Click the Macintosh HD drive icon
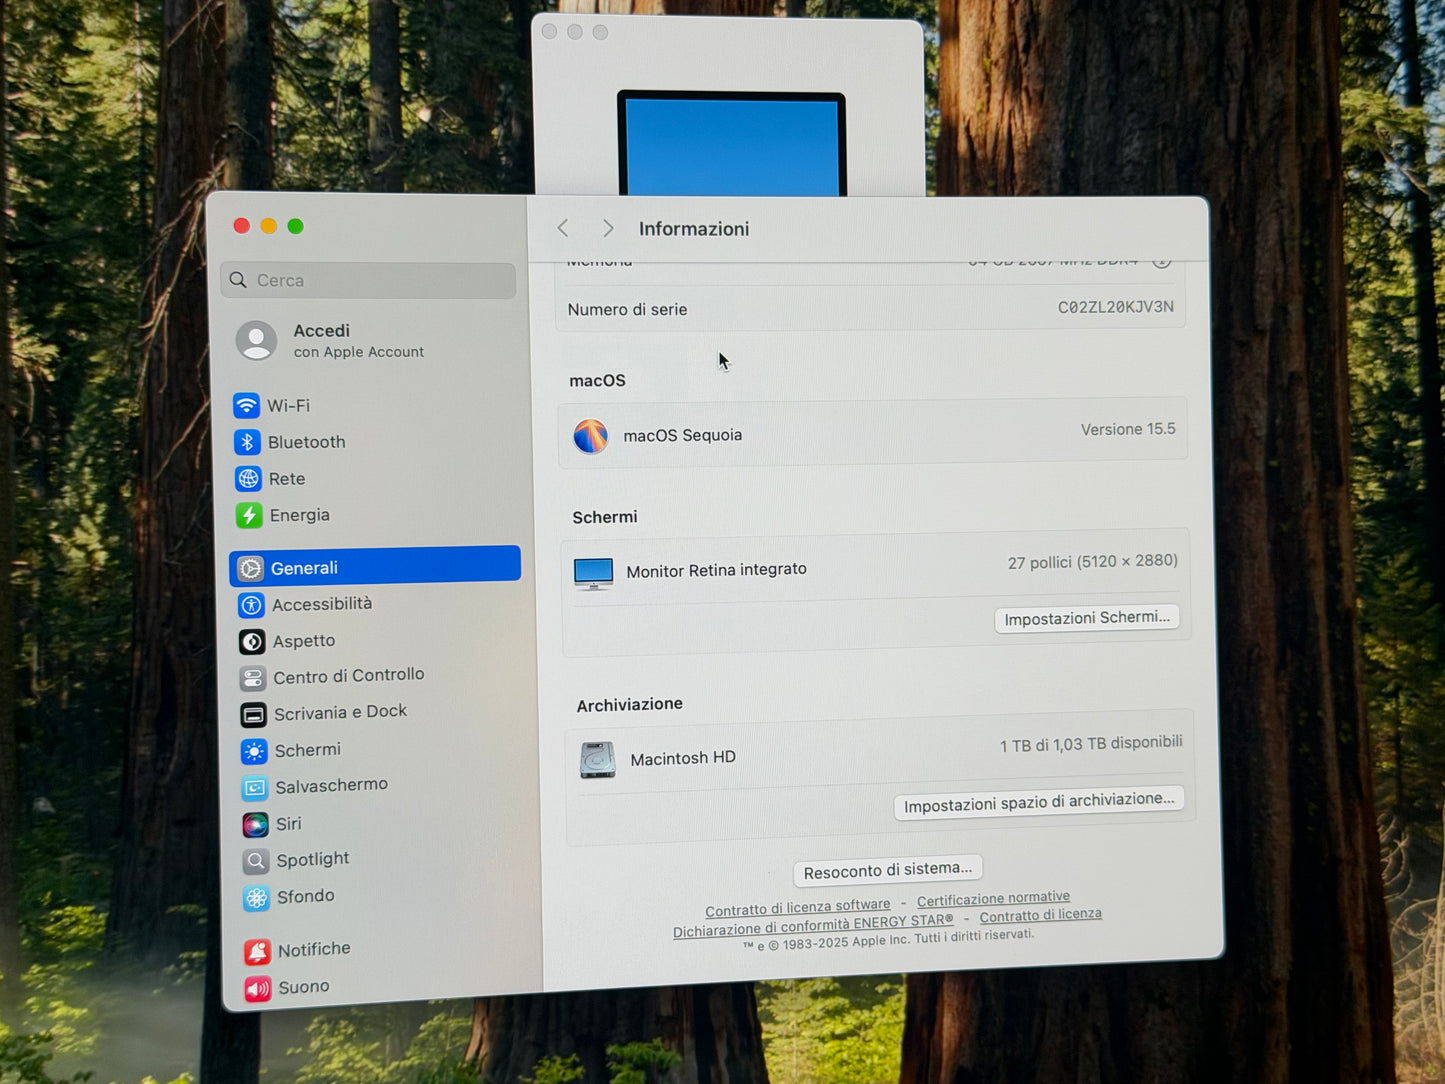Screen dimensions: 1445x1084 (x=598, y=760)
